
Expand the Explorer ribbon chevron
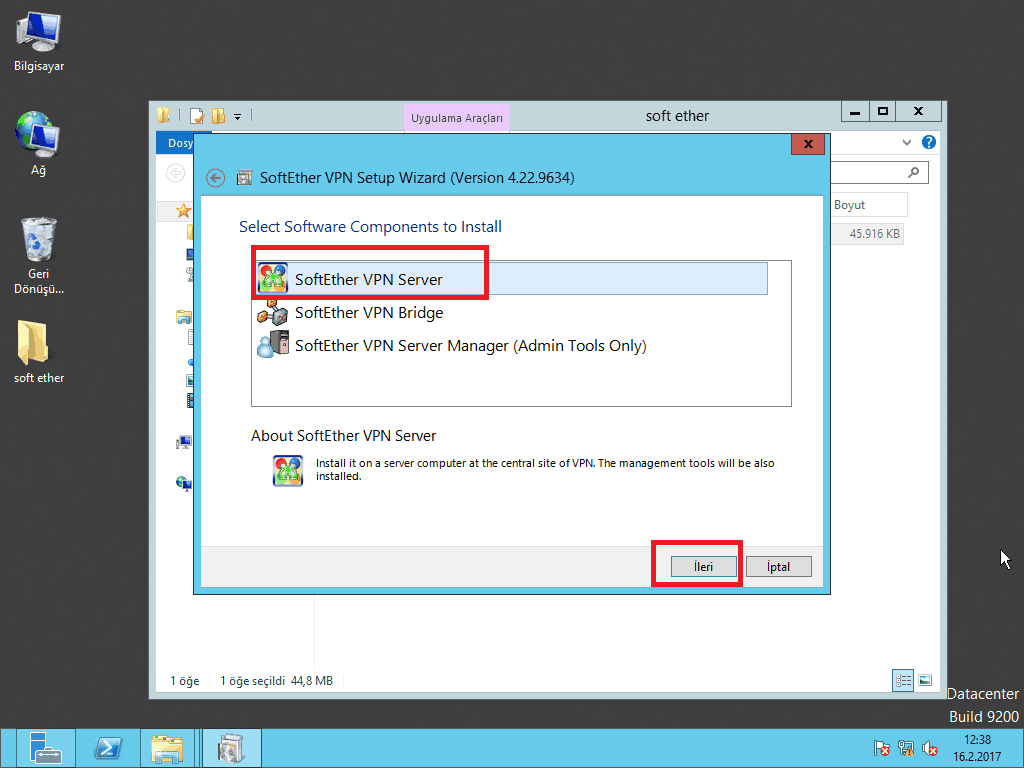point(906,142)
